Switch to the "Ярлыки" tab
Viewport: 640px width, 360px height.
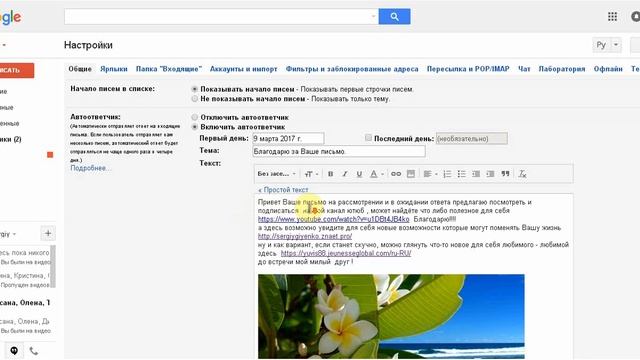114,69
